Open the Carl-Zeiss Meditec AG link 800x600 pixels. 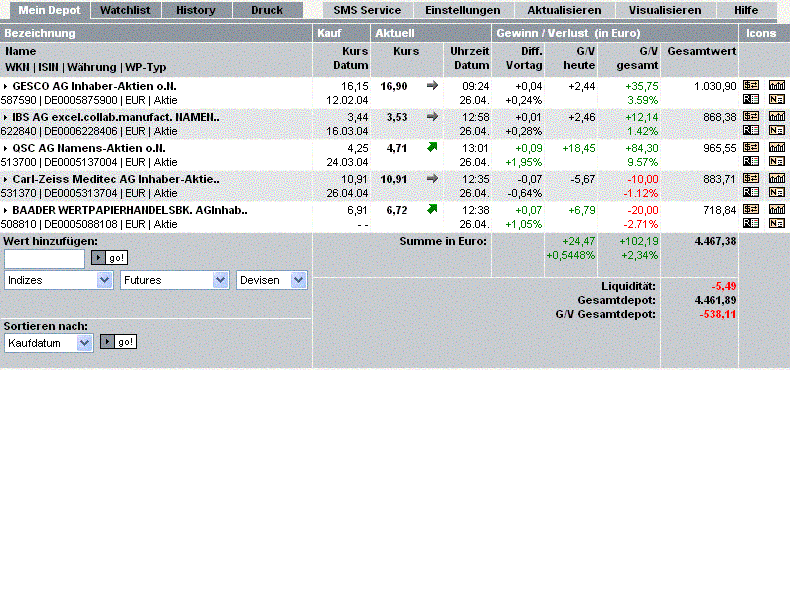pyautogui.click(x=116, y=180)
